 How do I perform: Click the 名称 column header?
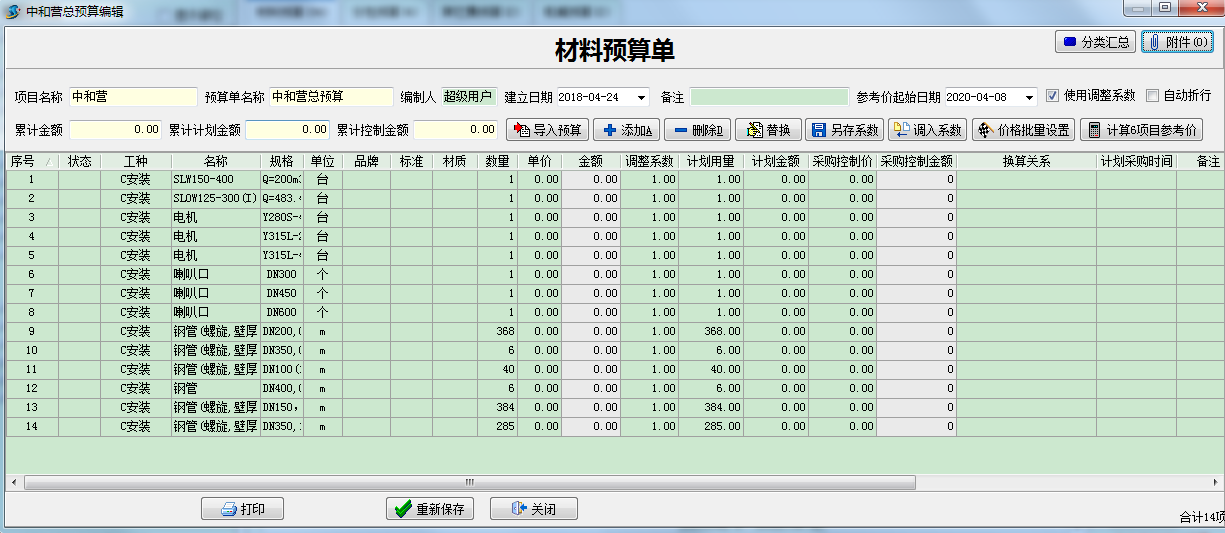click(x=215, y=161)
